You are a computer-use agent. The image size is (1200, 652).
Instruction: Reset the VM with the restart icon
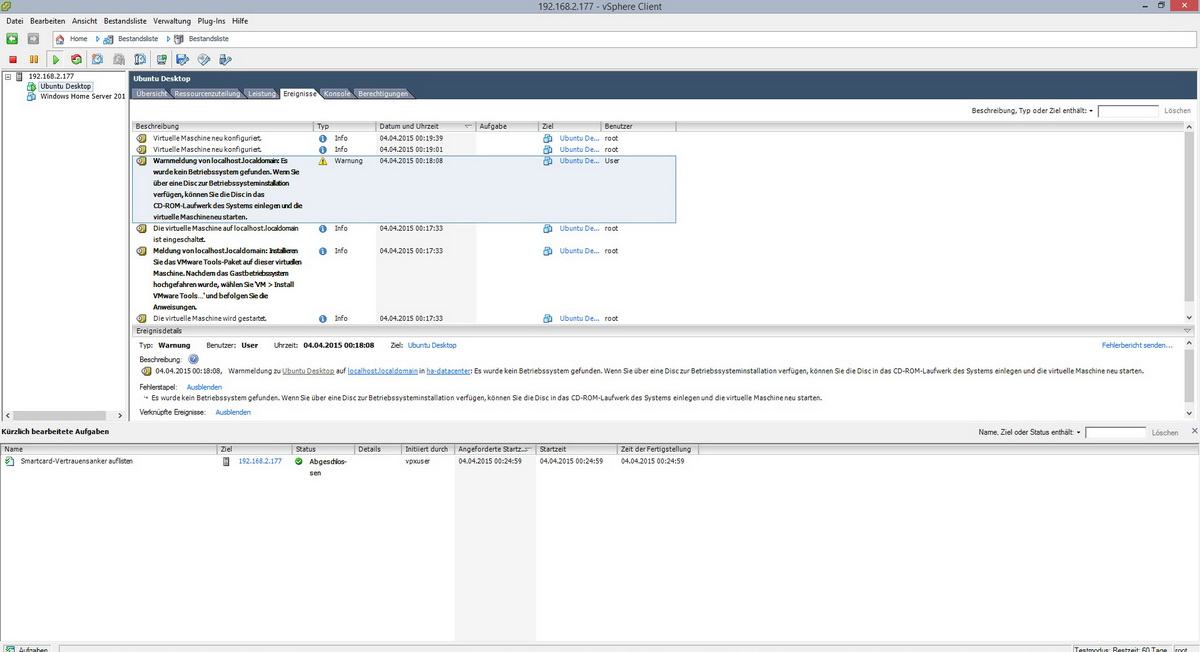tap(76, 59)
